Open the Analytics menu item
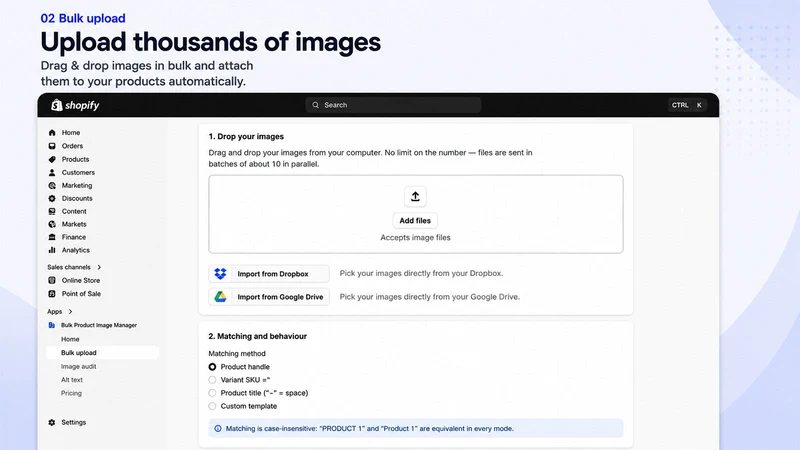 (76, 250)
